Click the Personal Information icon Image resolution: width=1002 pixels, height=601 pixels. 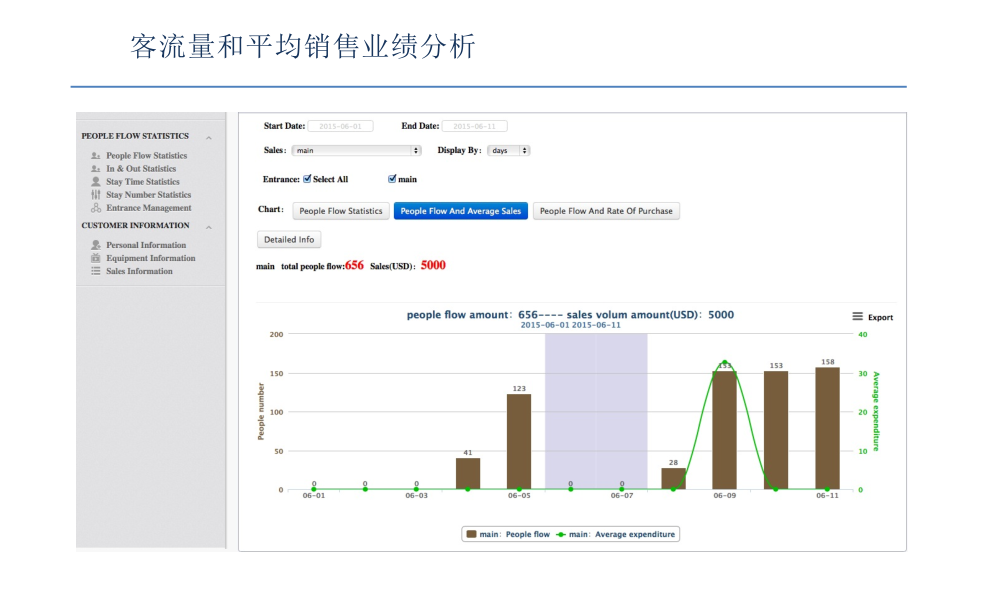95,245
